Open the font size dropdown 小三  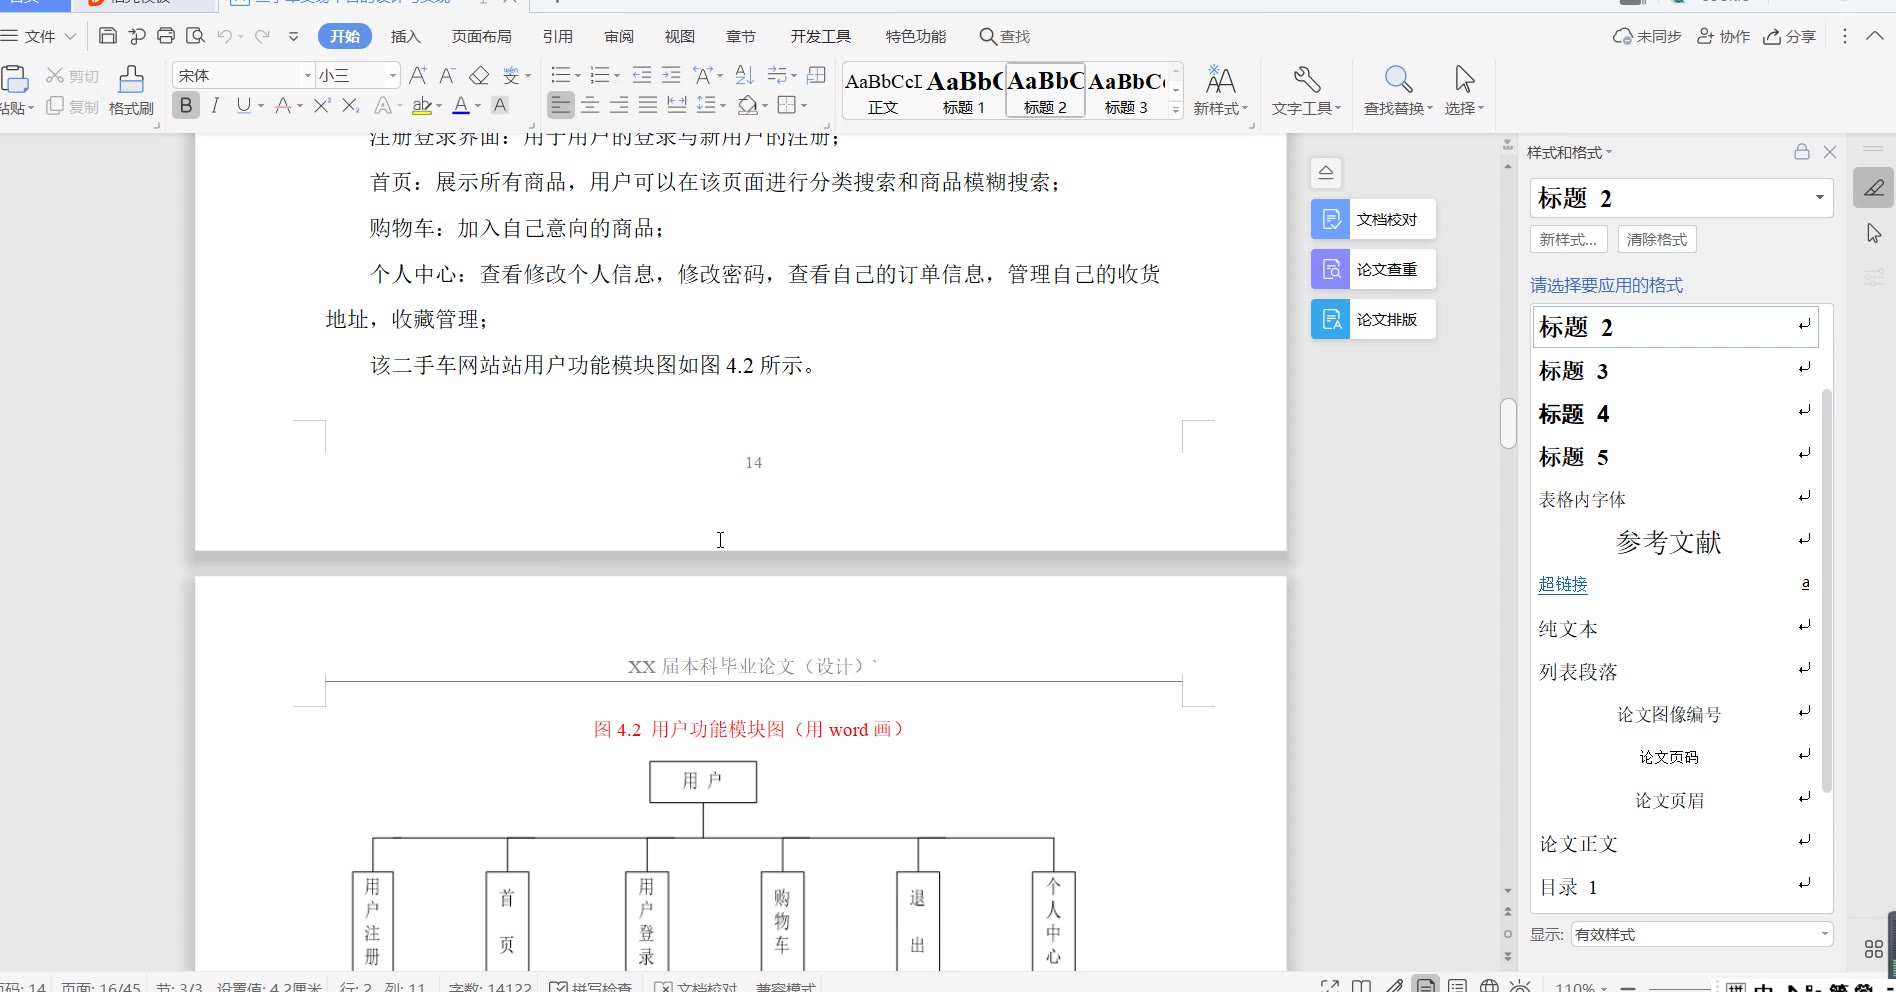(393, 75)
